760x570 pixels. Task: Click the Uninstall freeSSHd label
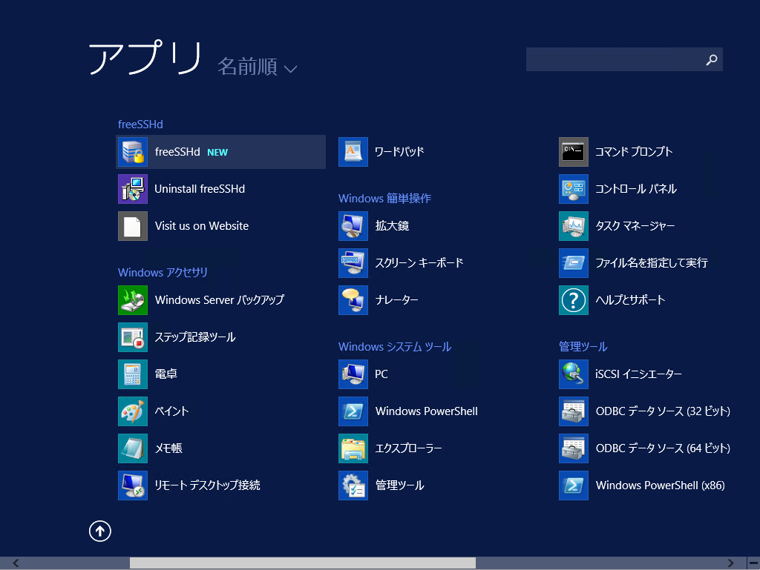(x=200, y=189)
